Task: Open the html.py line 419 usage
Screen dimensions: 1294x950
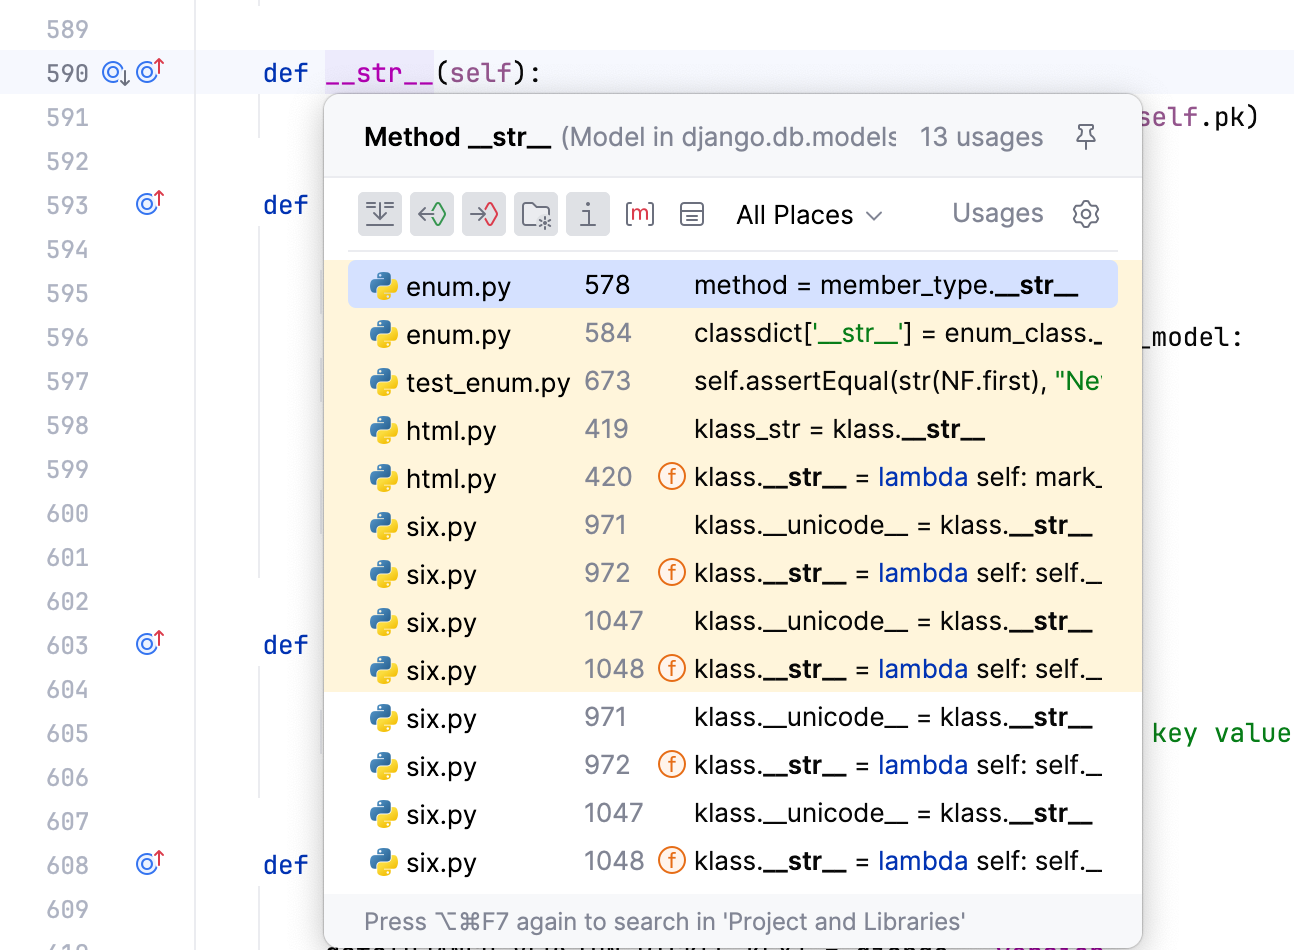Action: pyautogui.click(x=732, y=429)
